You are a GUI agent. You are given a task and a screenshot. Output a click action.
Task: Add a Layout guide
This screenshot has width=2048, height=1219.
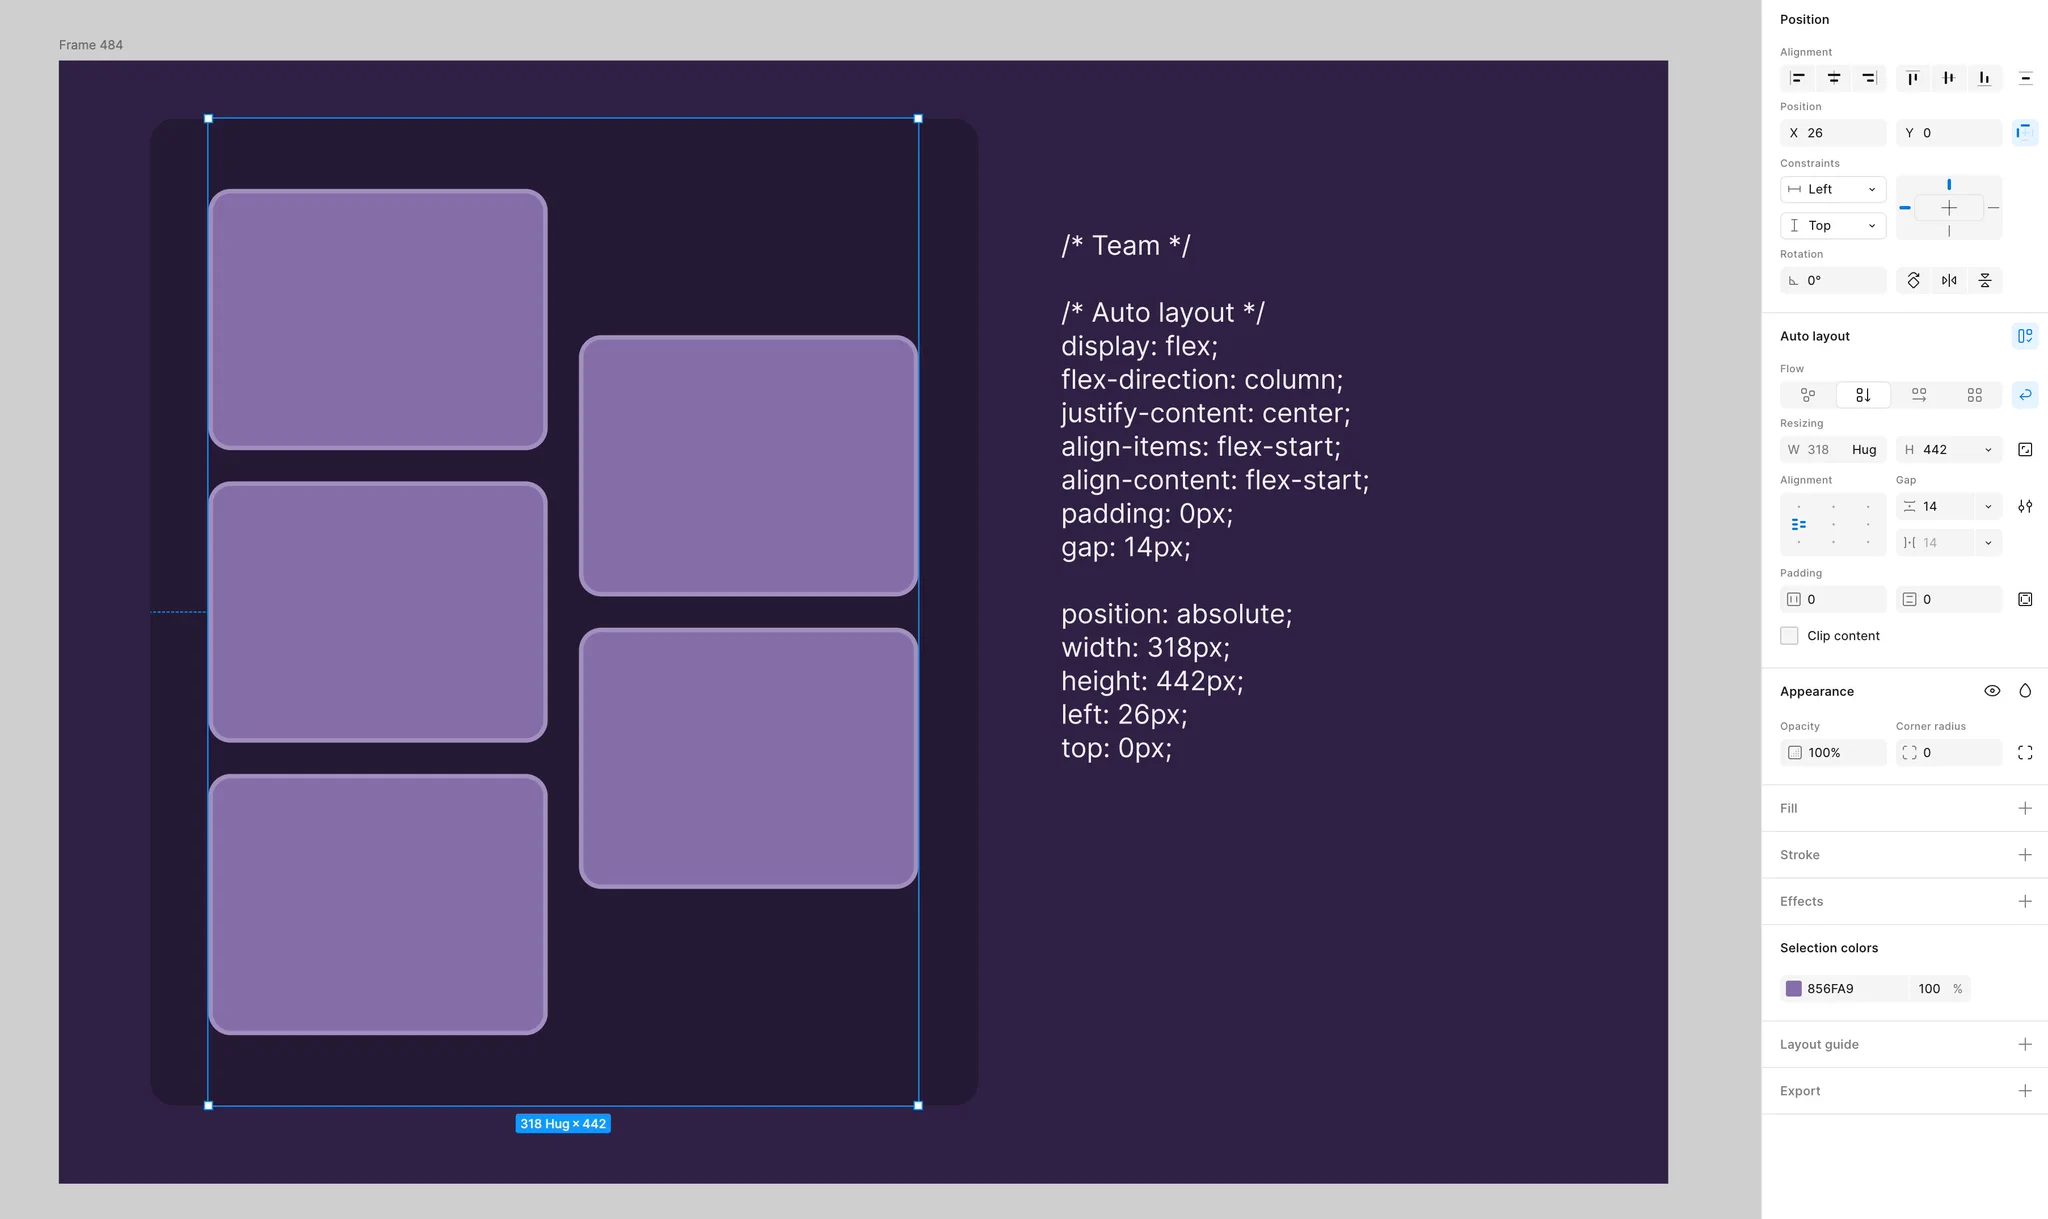[x=2025, y=1044]
